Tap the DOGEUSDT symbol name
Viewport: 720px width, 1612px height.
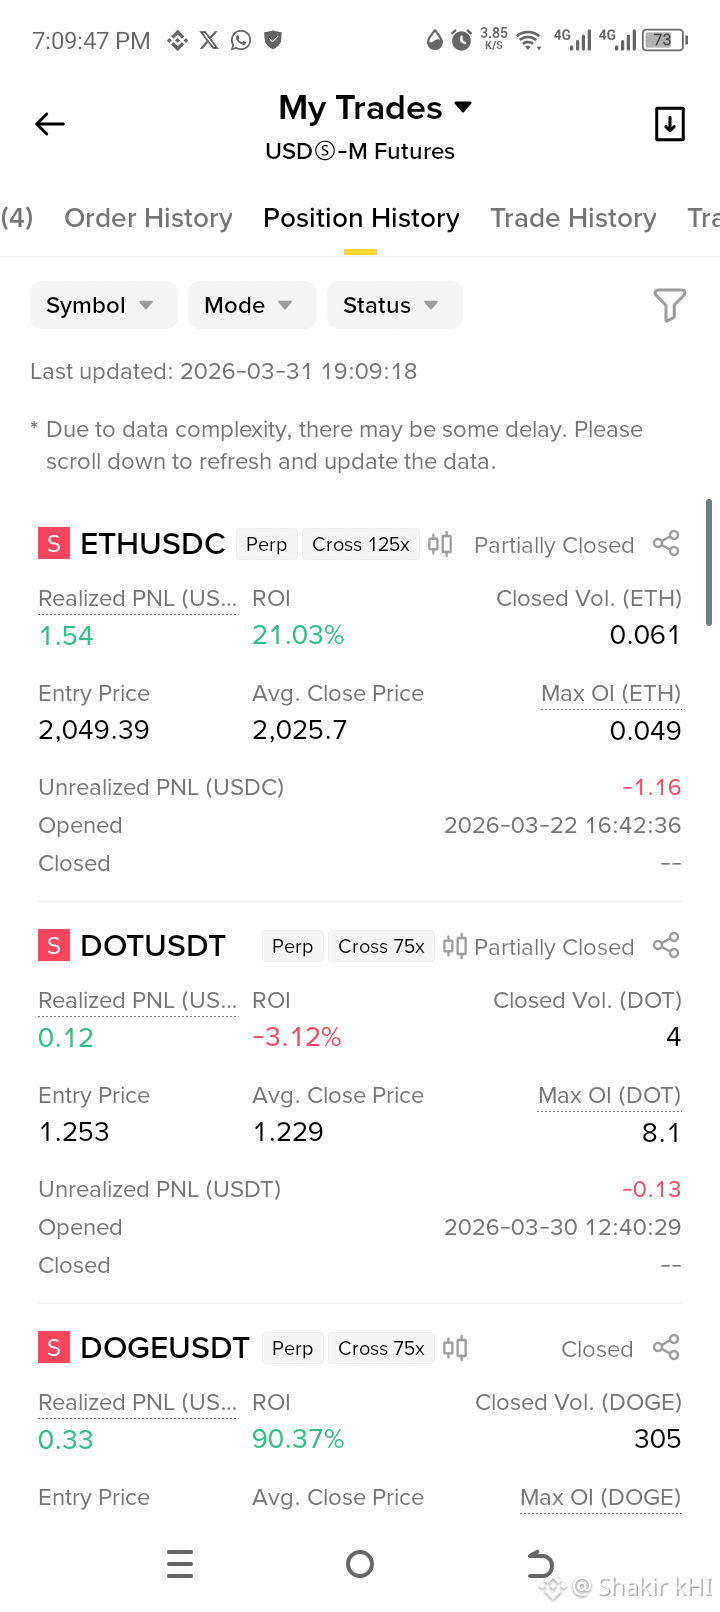pos(165,1348)
